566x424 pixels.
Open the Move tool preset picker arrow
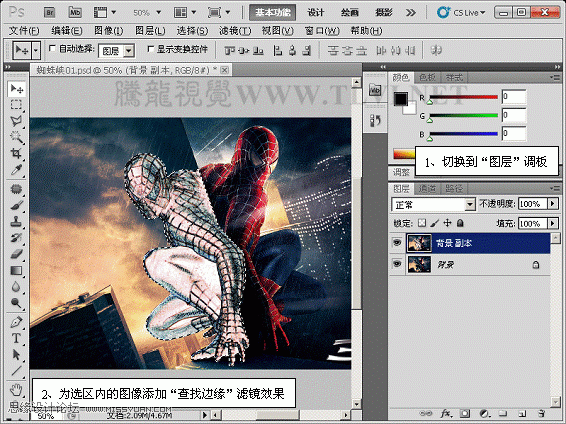(35, 50)
